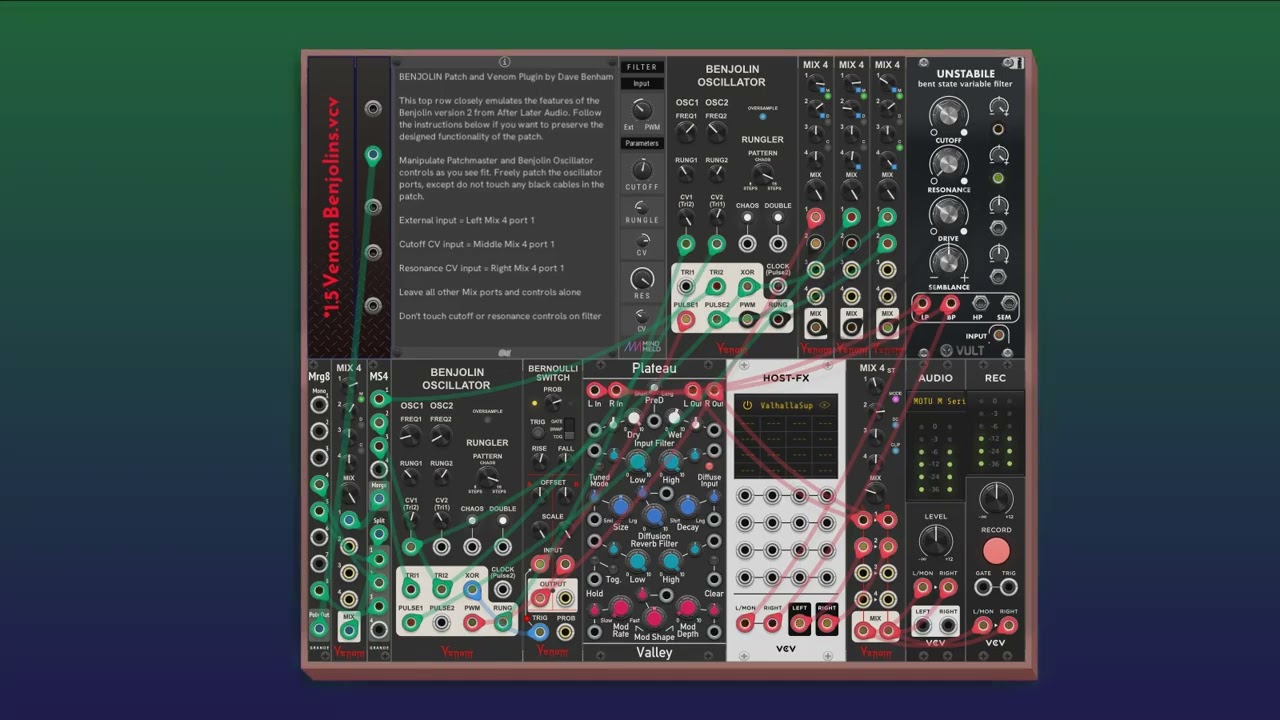The height and width of the screenshot is (720, 1280).
Task: Click the black LEFT output jack on Host-FX
Action: 799,624
